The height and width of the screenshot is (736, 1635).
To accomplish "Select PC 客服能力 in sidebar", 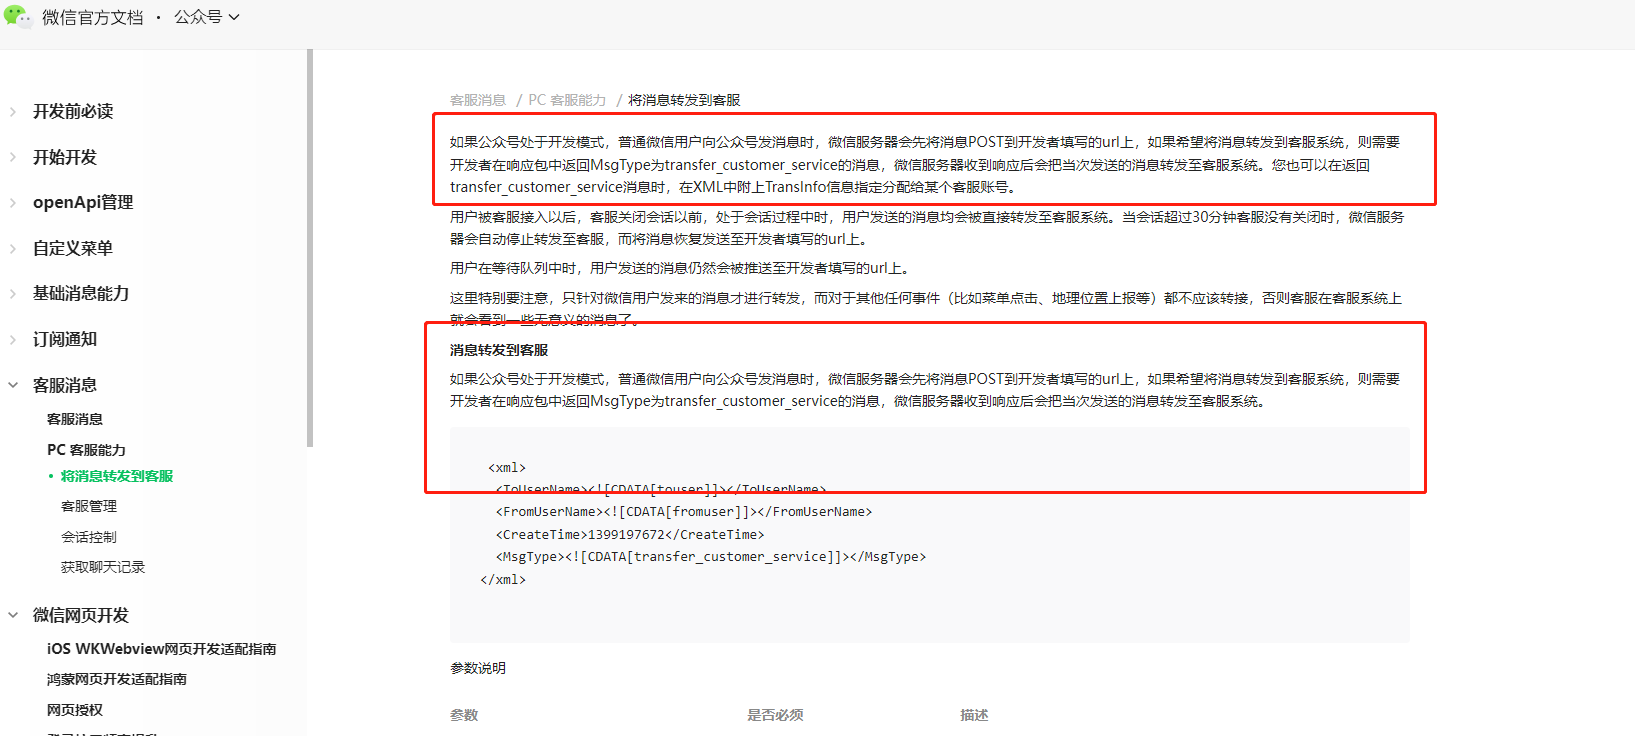I will click(87, 450).
